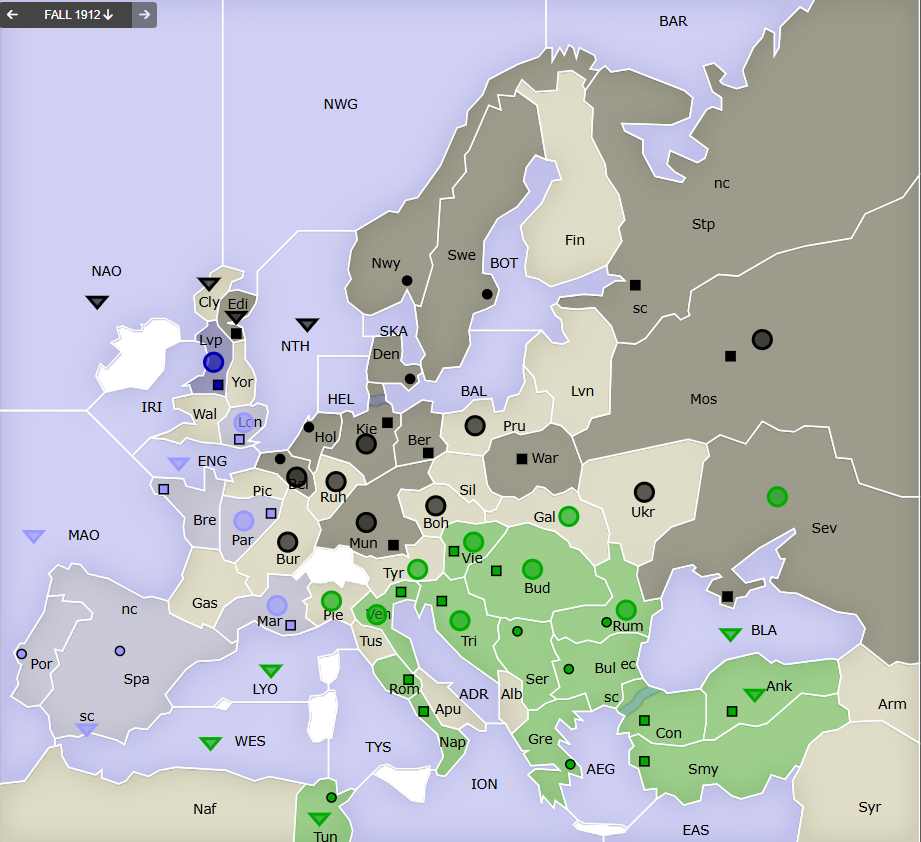Screen dimensions: 921x842
Task: Select the light blue fleet in MAO
Action: tap(33, 536)
